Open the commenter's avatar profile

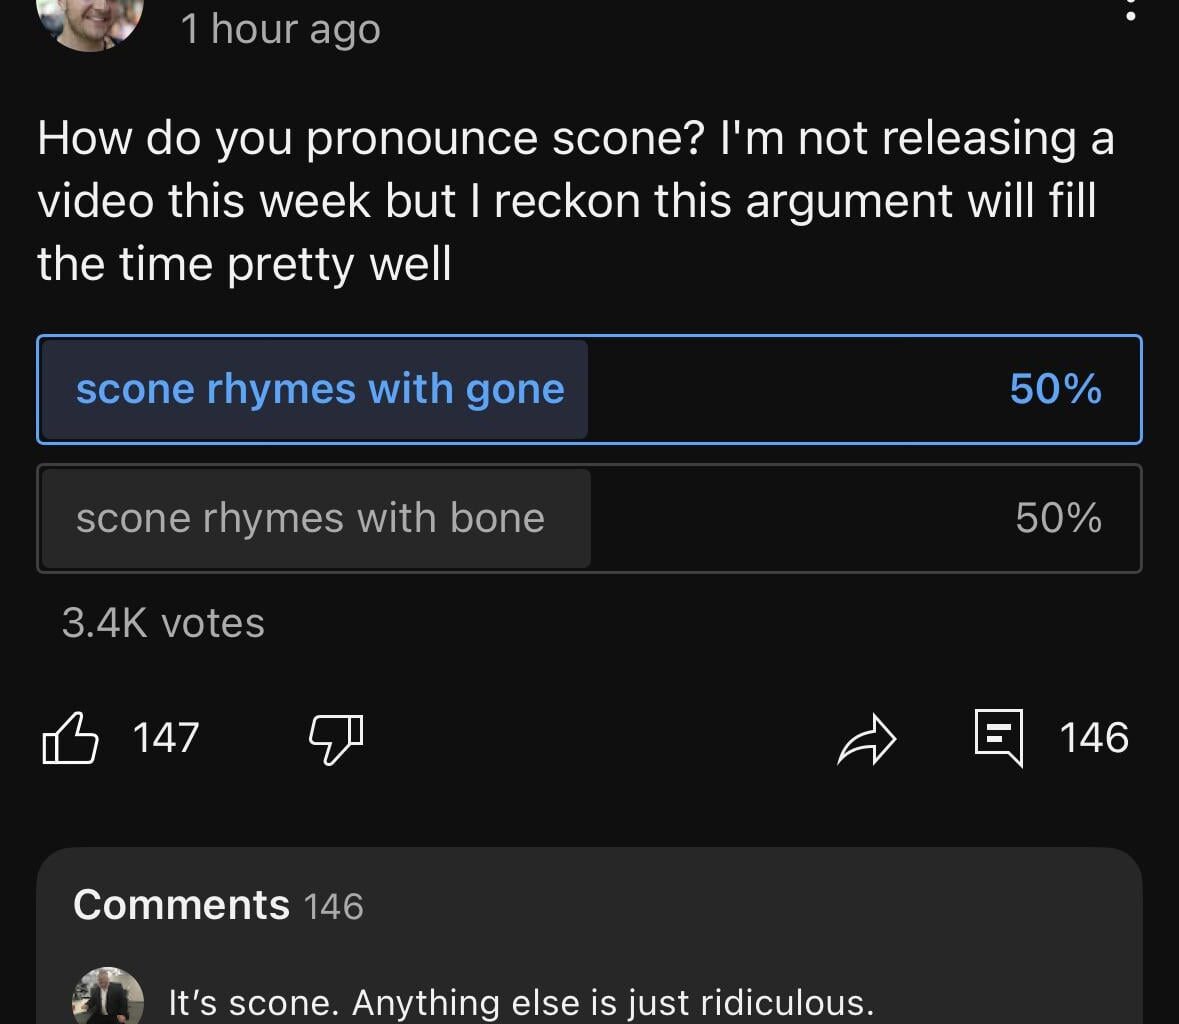tap(107, 998)
